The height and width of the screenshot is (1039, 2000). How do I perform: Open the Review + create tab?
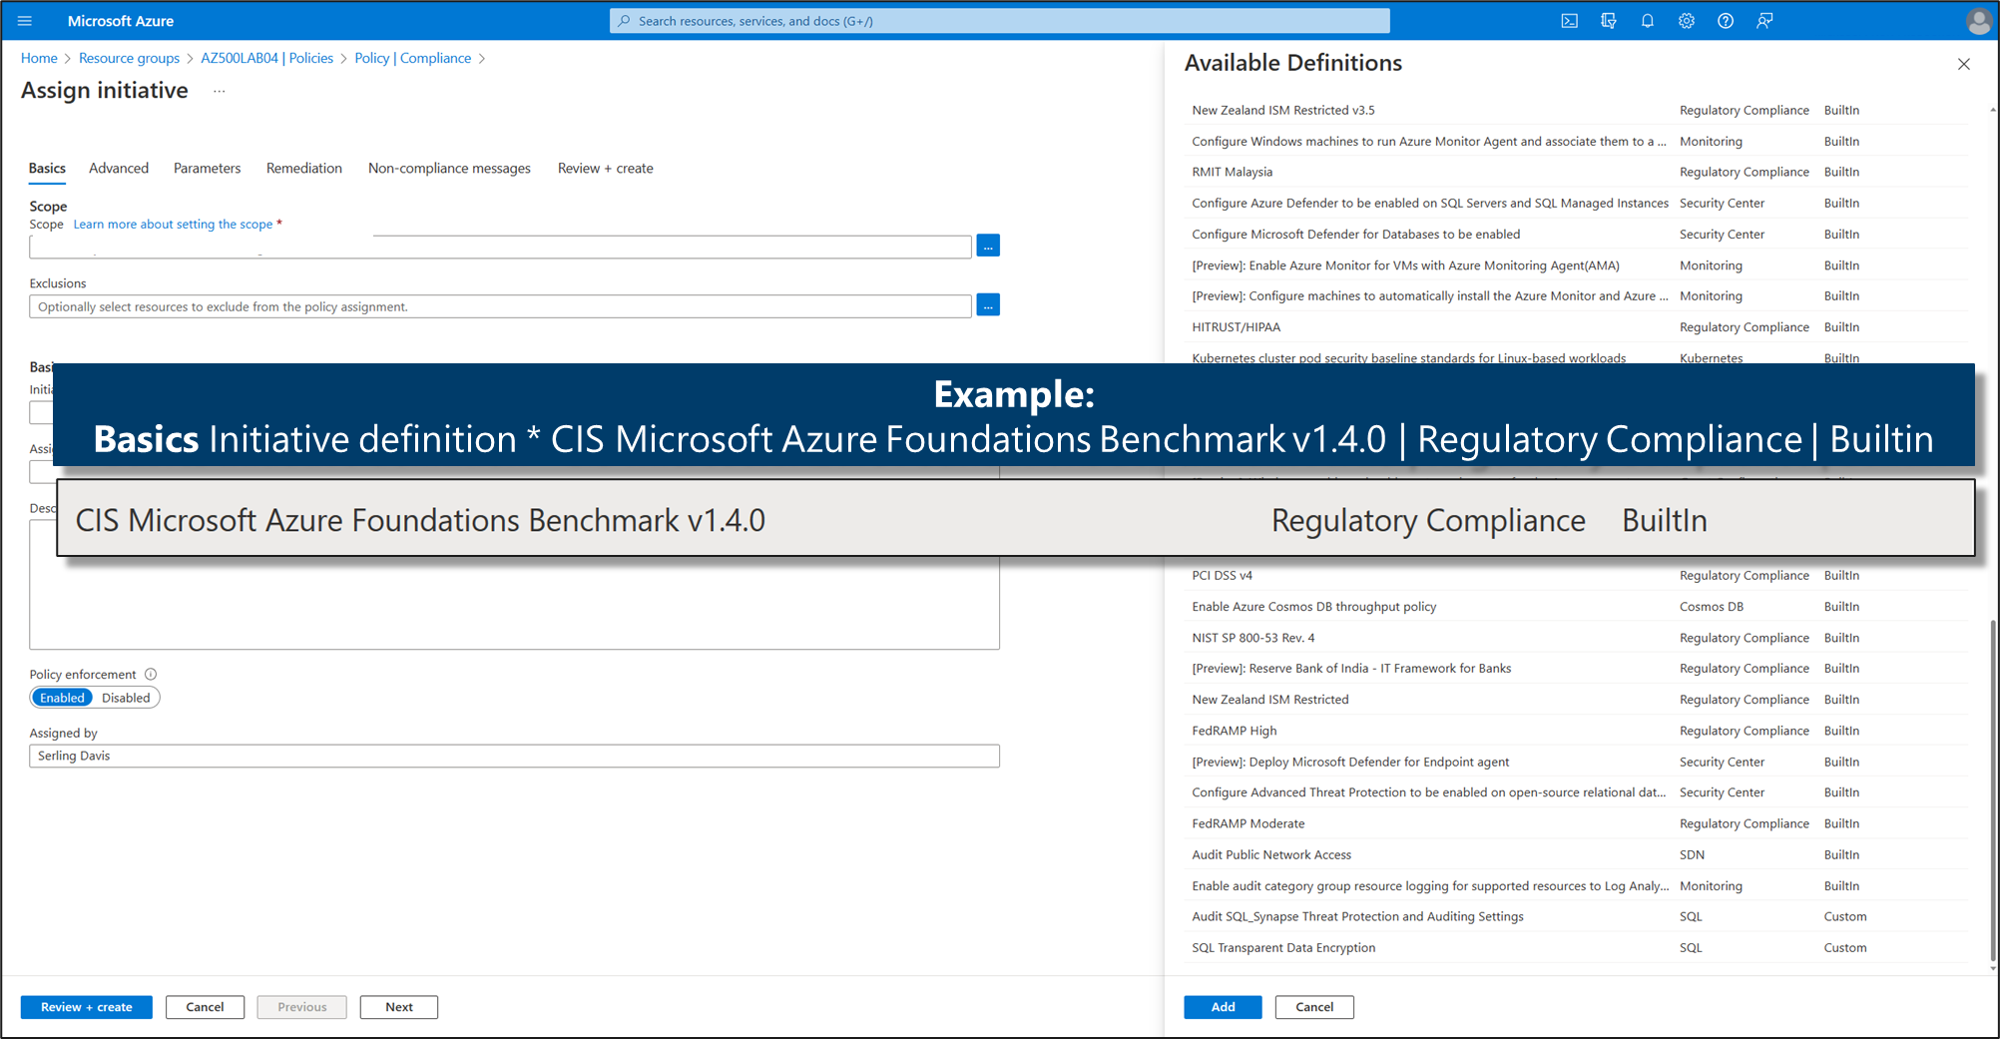point(605,169)
